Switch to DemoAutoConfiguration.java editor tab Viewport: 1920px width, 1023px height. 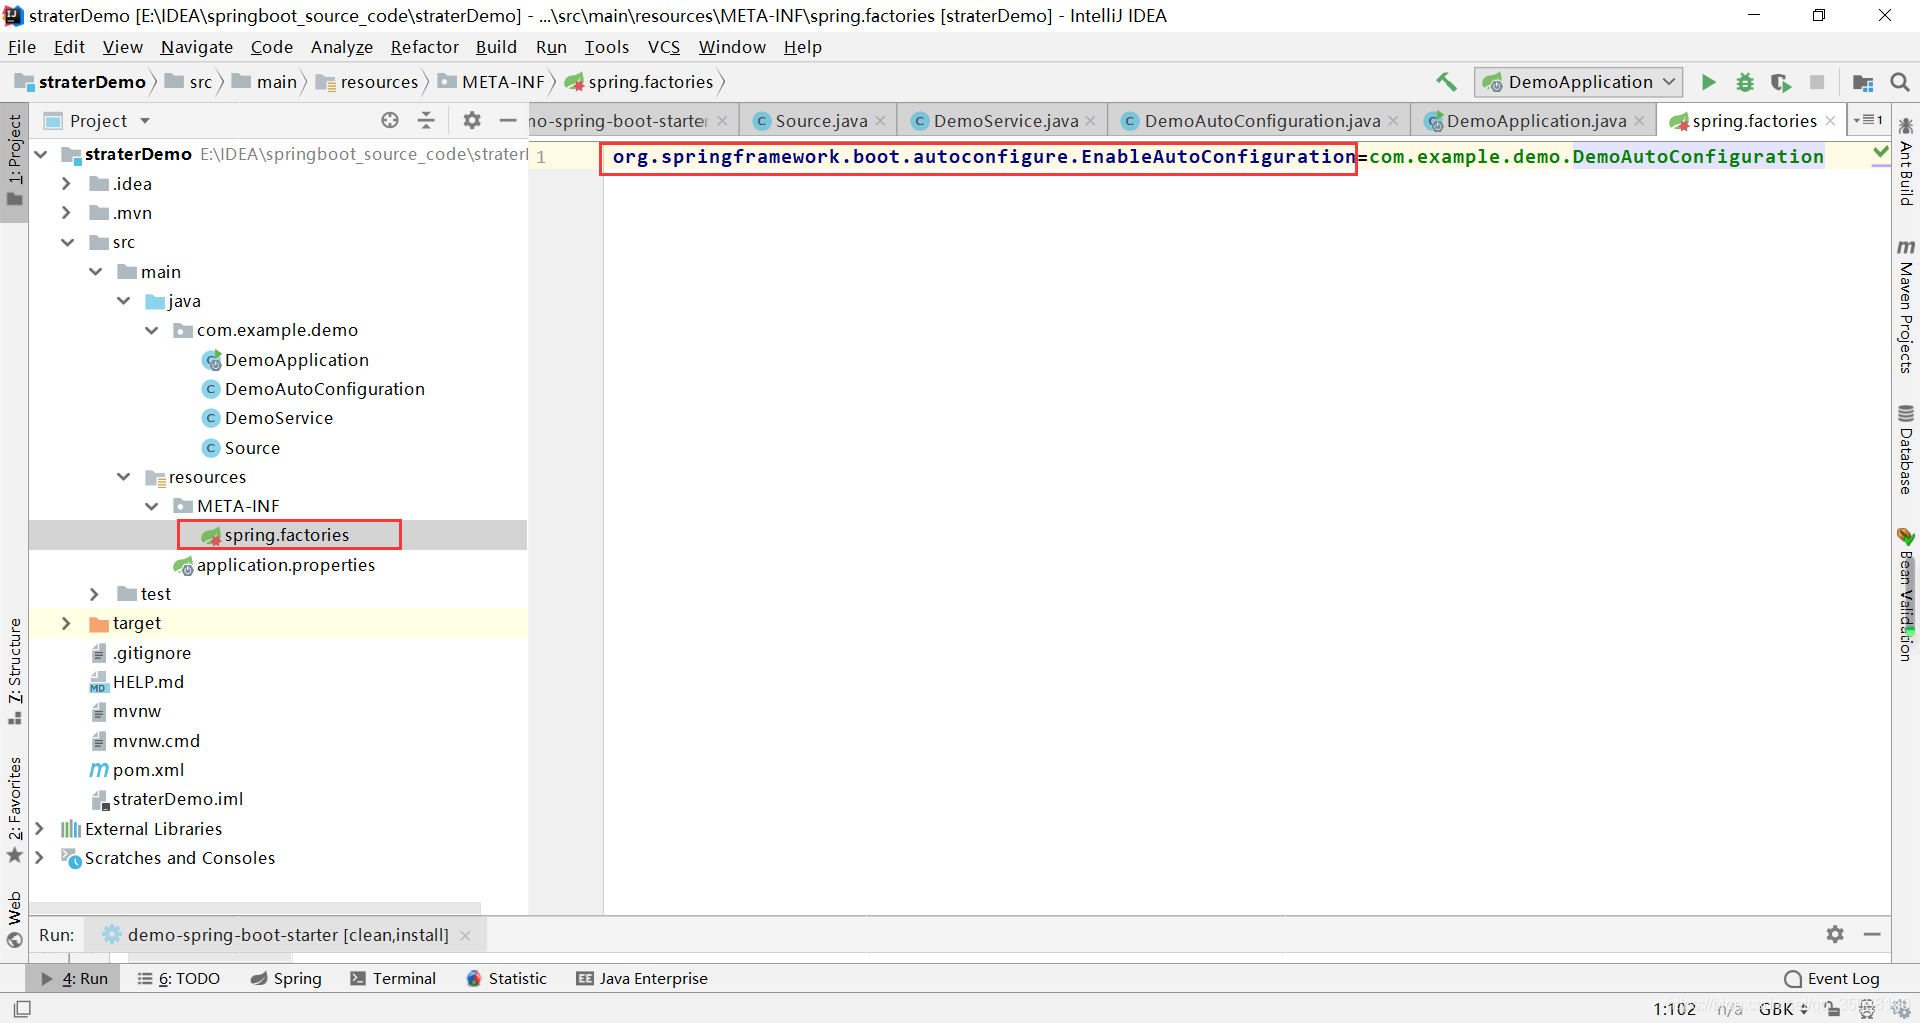tap(1260, 121)
